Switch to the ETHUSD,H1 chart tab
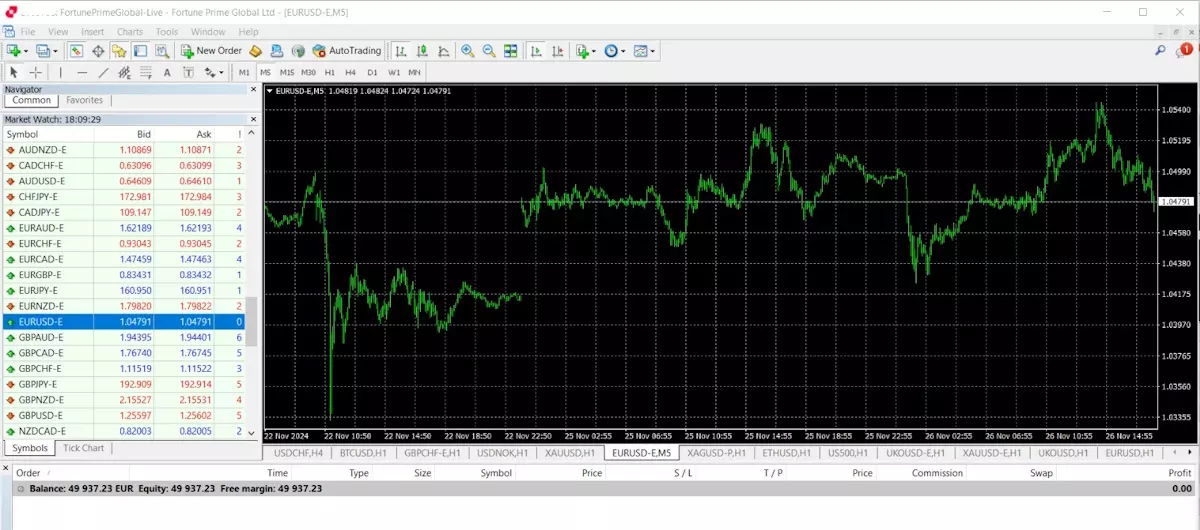 coord(786,453)
